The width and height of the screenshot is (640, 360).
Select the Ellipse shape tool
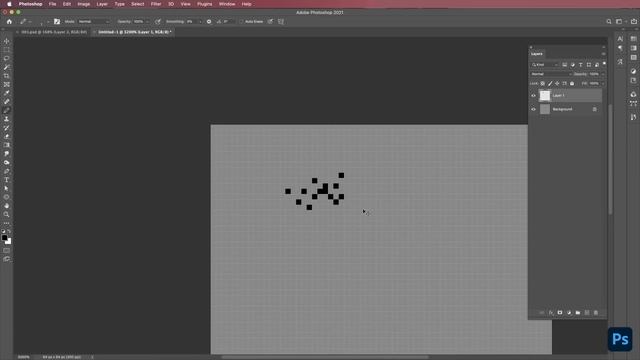tap(7, 197)
